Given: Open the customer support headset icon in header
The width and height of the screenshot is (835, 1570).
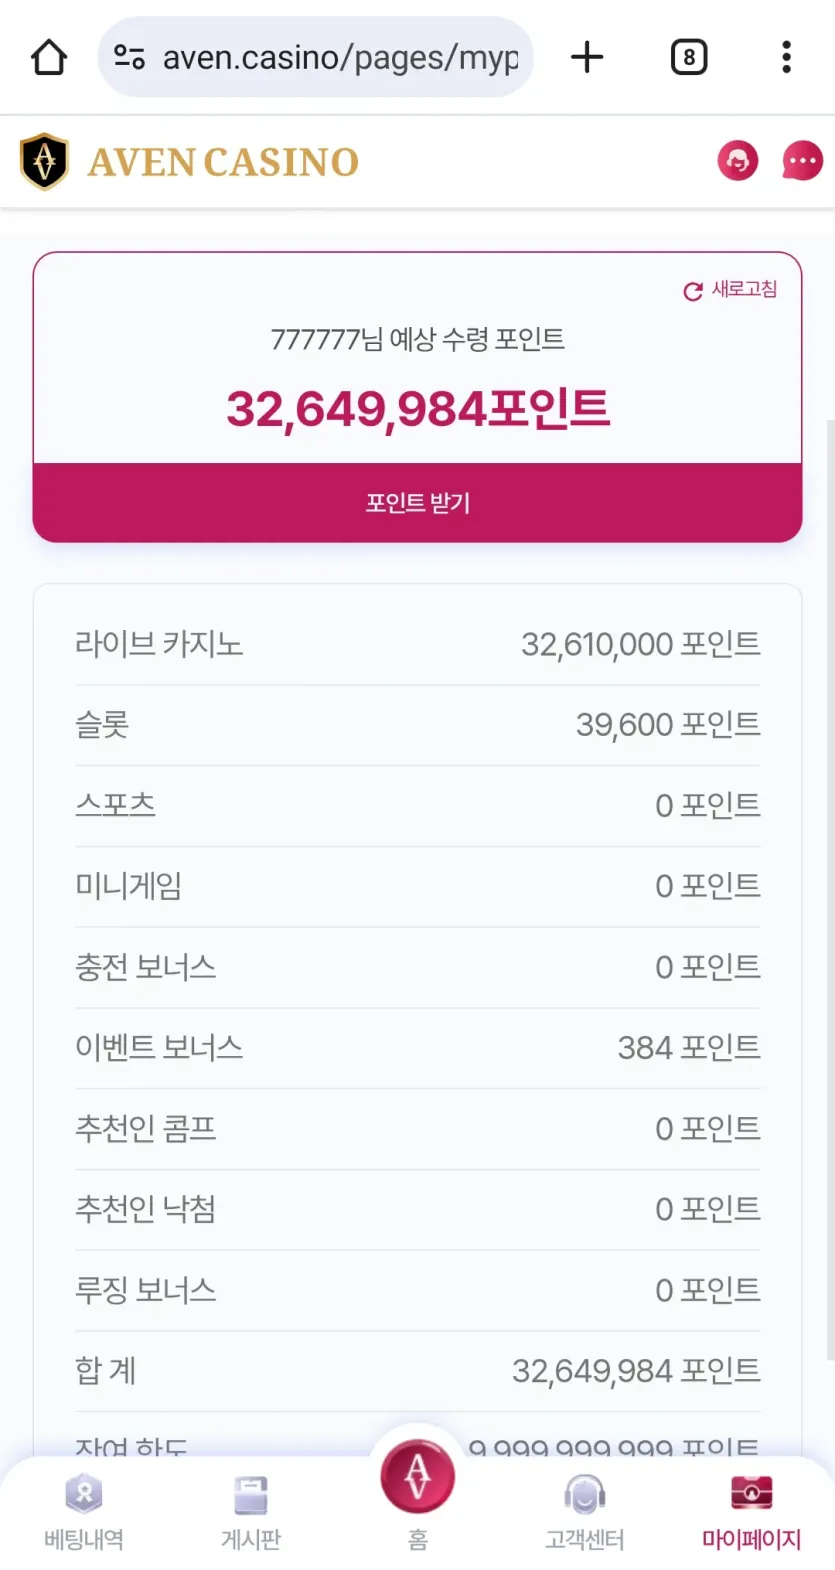Looking at the screenshot, I should point(738,161).
